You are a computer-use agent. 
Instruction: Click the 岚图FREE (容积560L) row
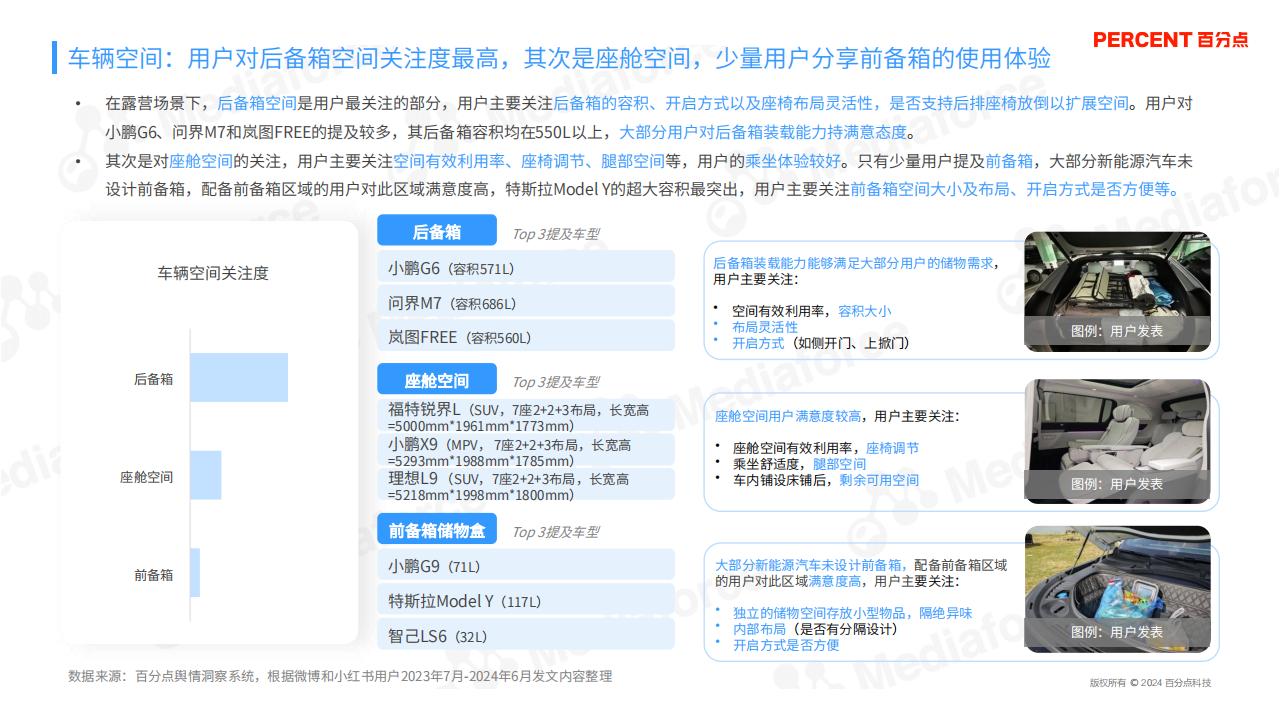pyautogui.click(x=526, y=337)
